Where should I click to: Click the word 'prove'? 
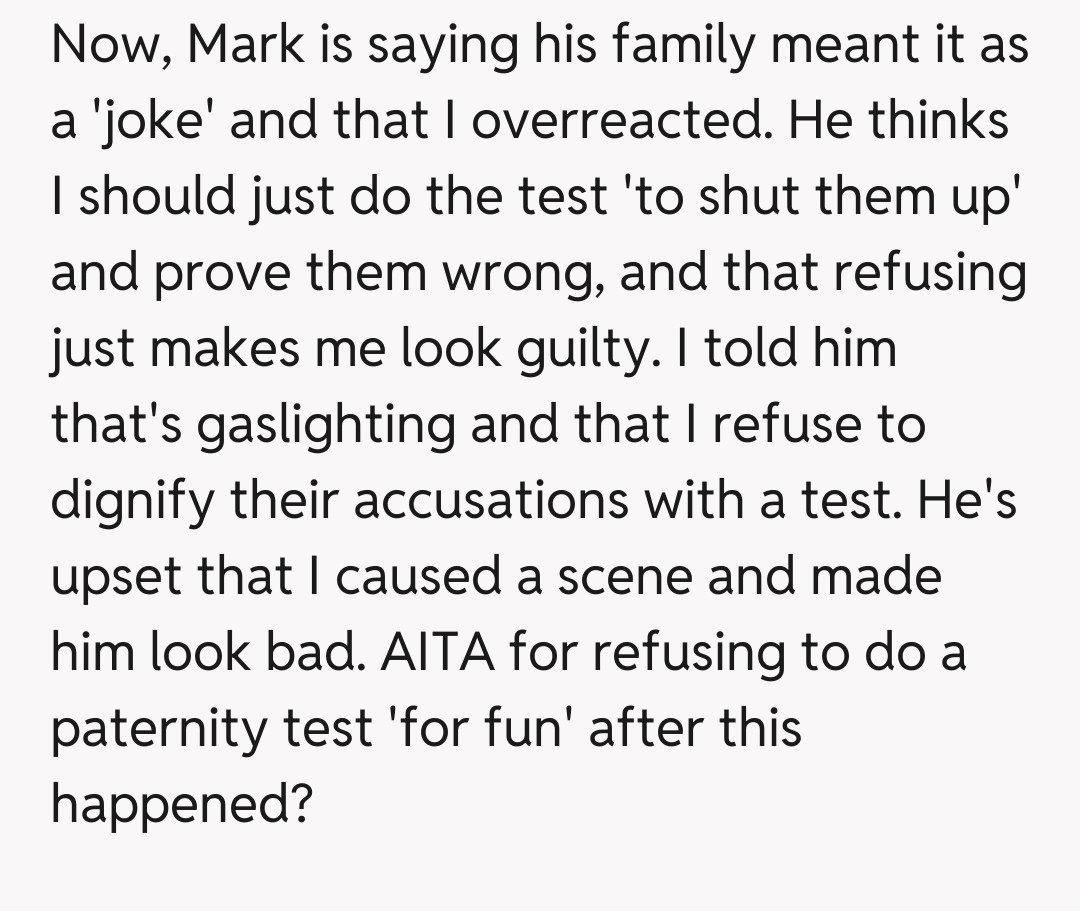tap(214, 275)
